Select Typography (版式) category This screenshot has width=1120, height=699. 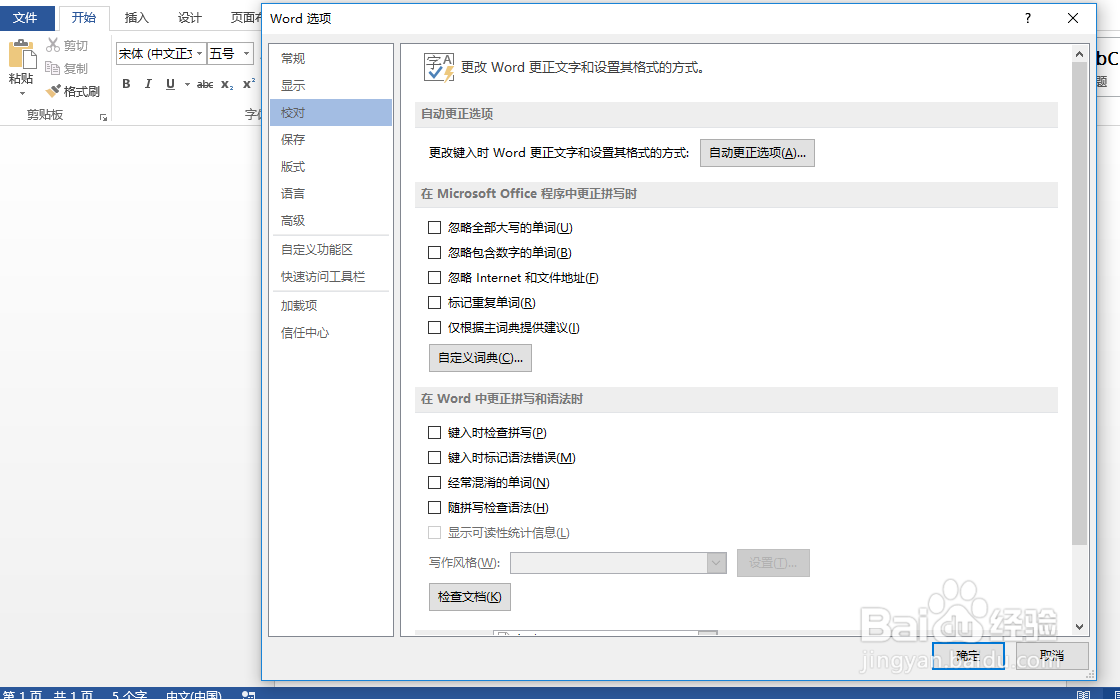331,166
